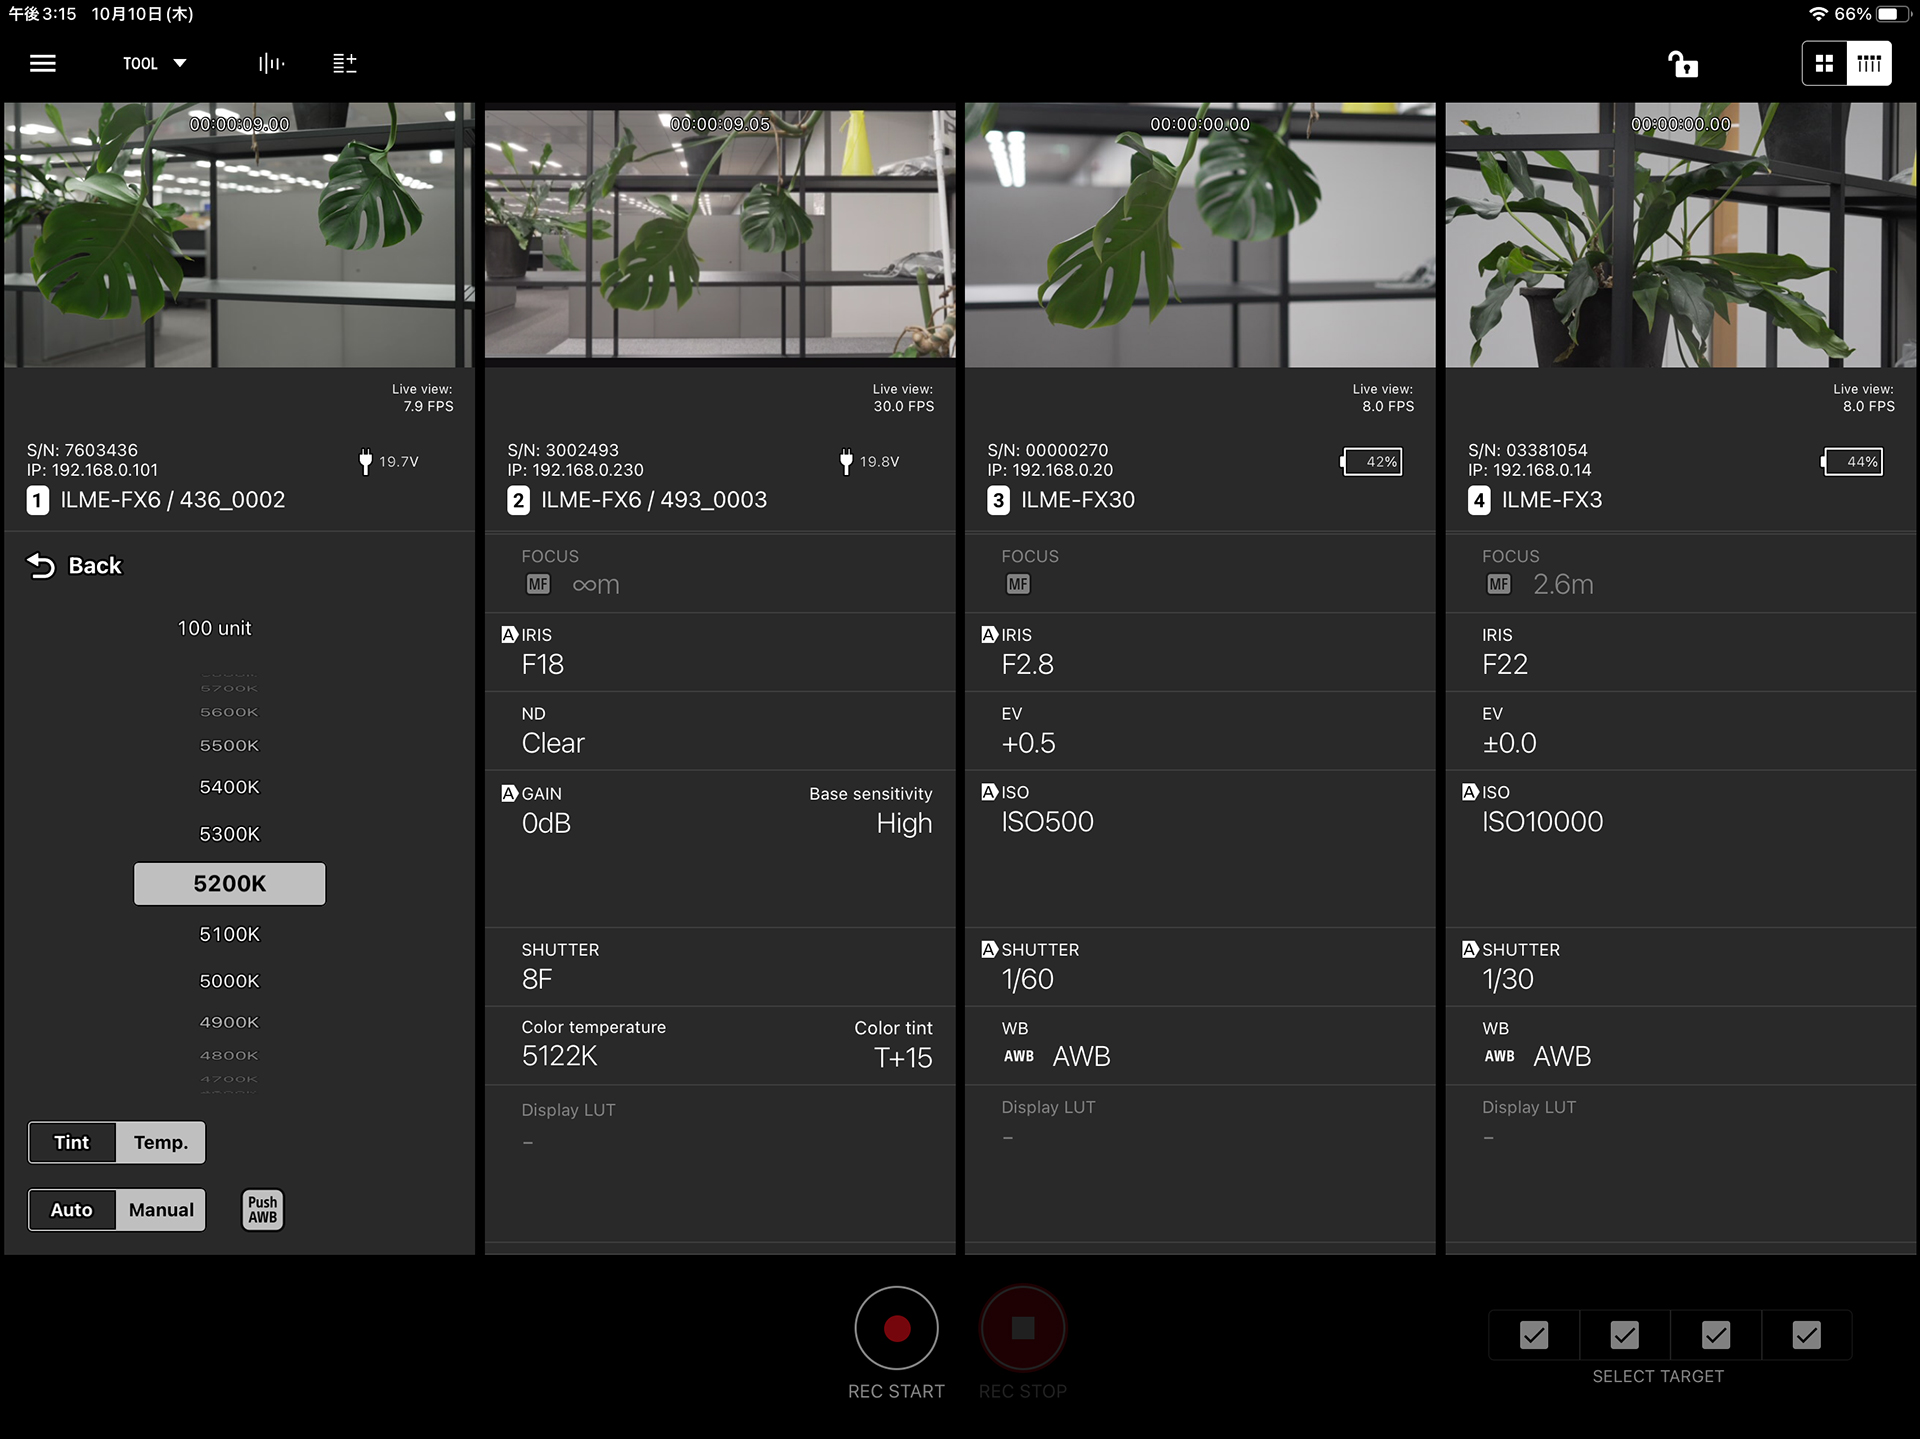Screen dimensions: 1920x1439
Task: Tap the ILME-FX30 live view thumbnail
Action: [1199, 235]
